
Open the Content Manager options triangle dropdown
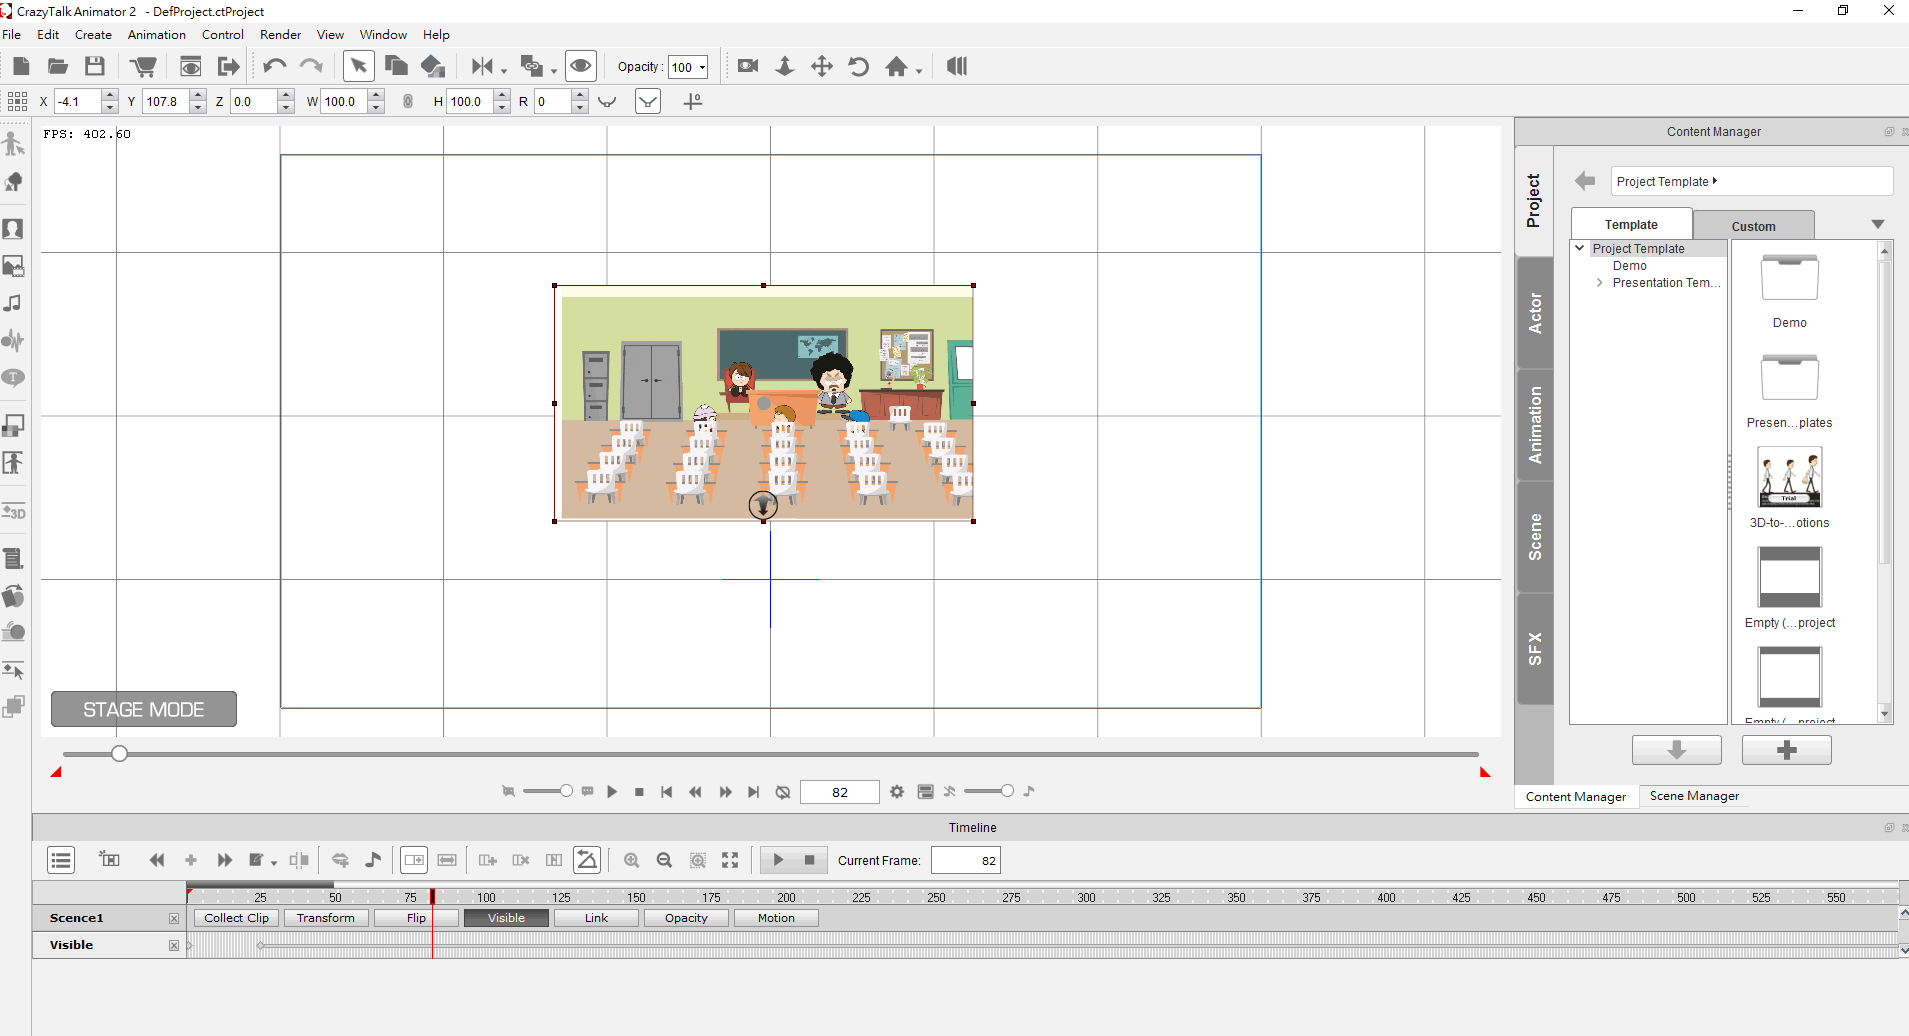1877,225
